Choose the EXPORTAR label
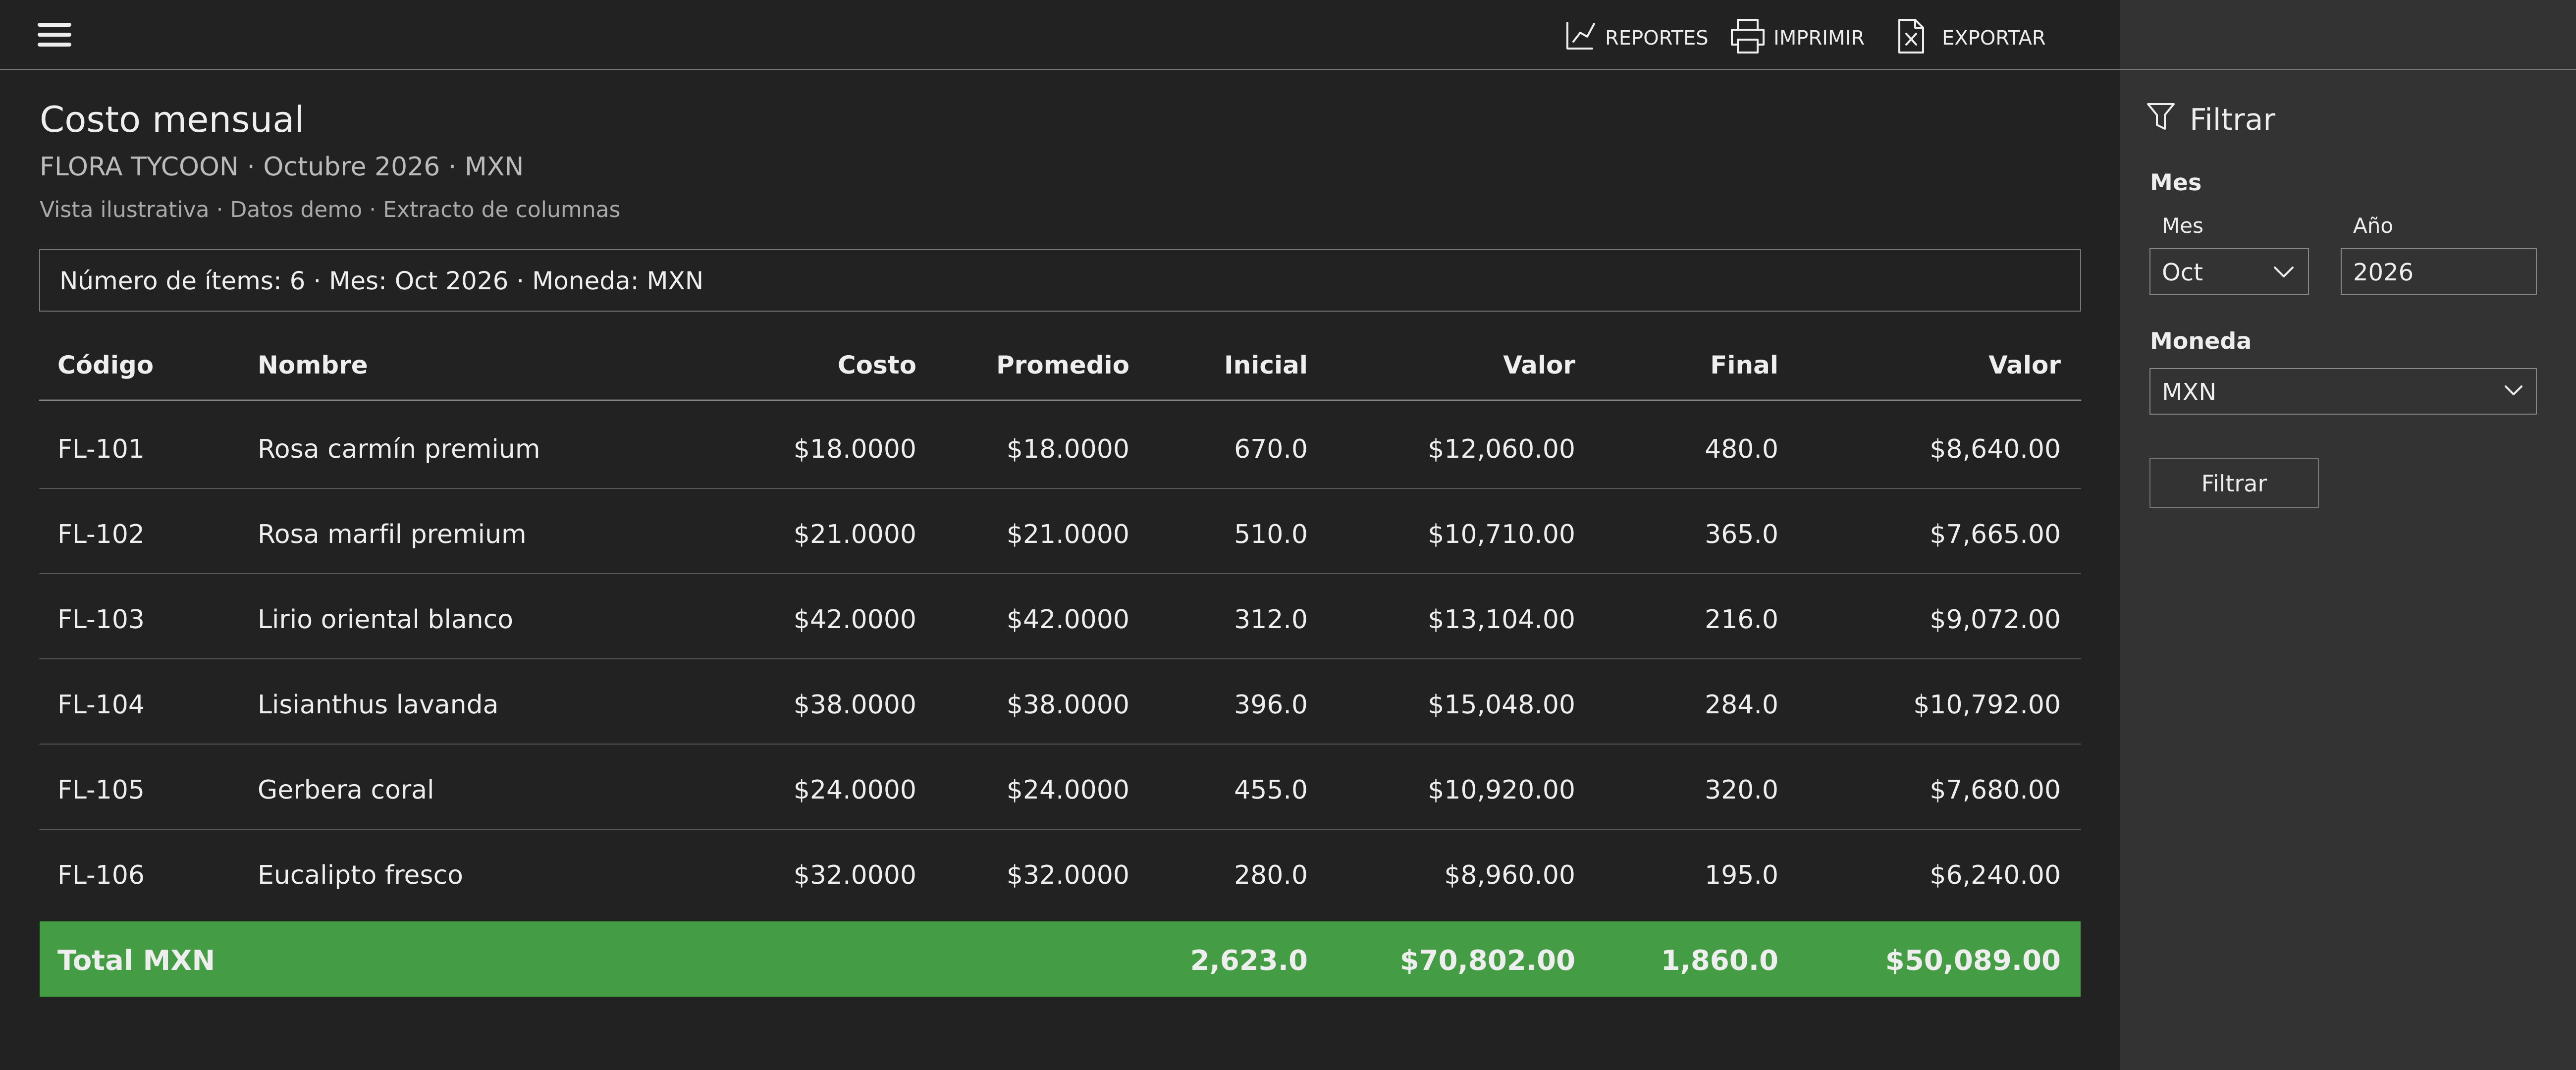Viewport: 2576px width, 1070px height. [1993, 38]
